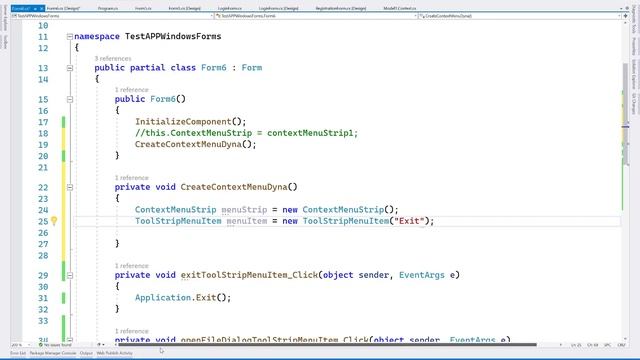Open the TestAPPWindowsForms project dropdown
The height and width of the screenshot is (360, 640).
click(112, 16)
